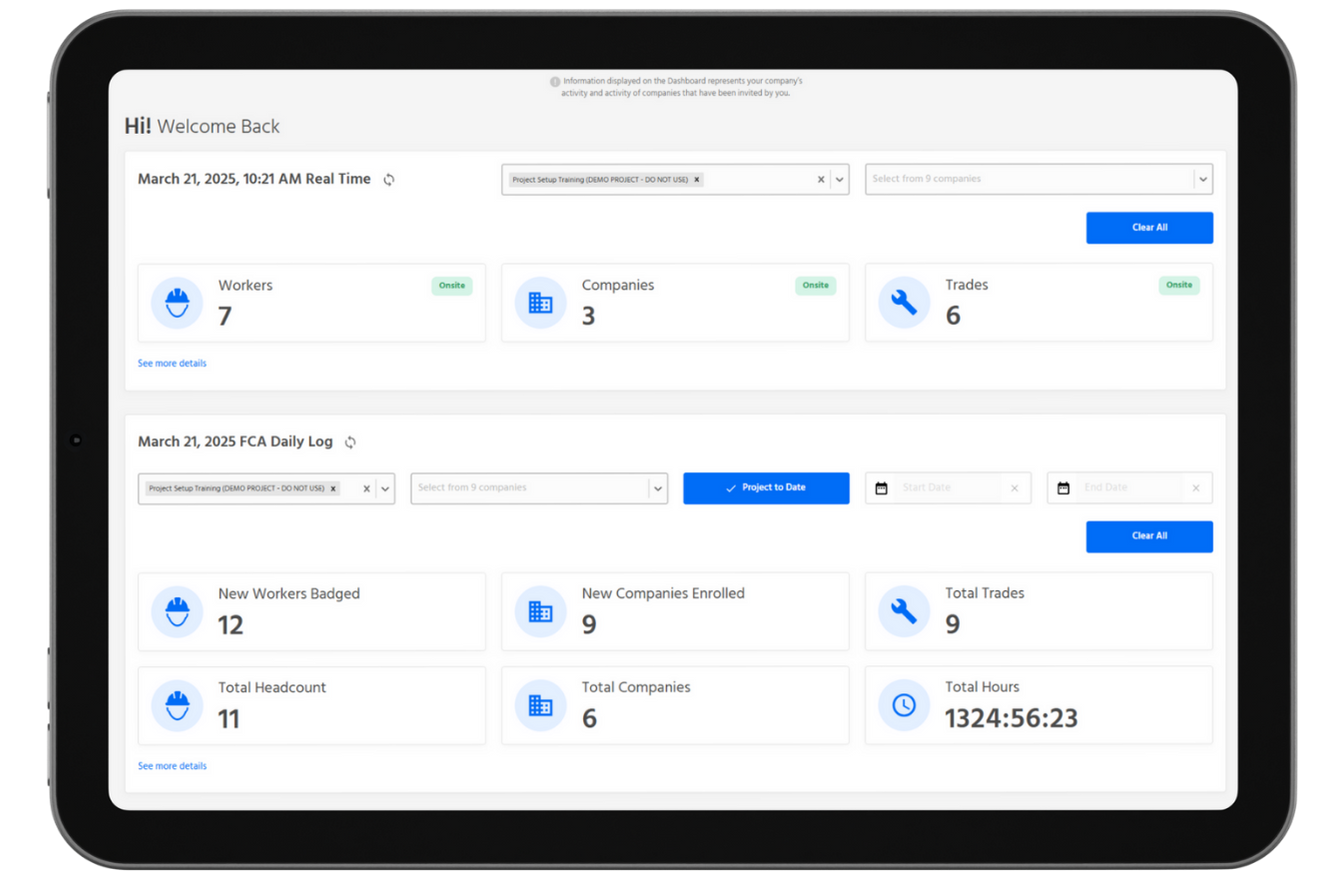Click the refresh icon beside FCA Daily Log
The image size is (1344, 878).
pos(350,442)
